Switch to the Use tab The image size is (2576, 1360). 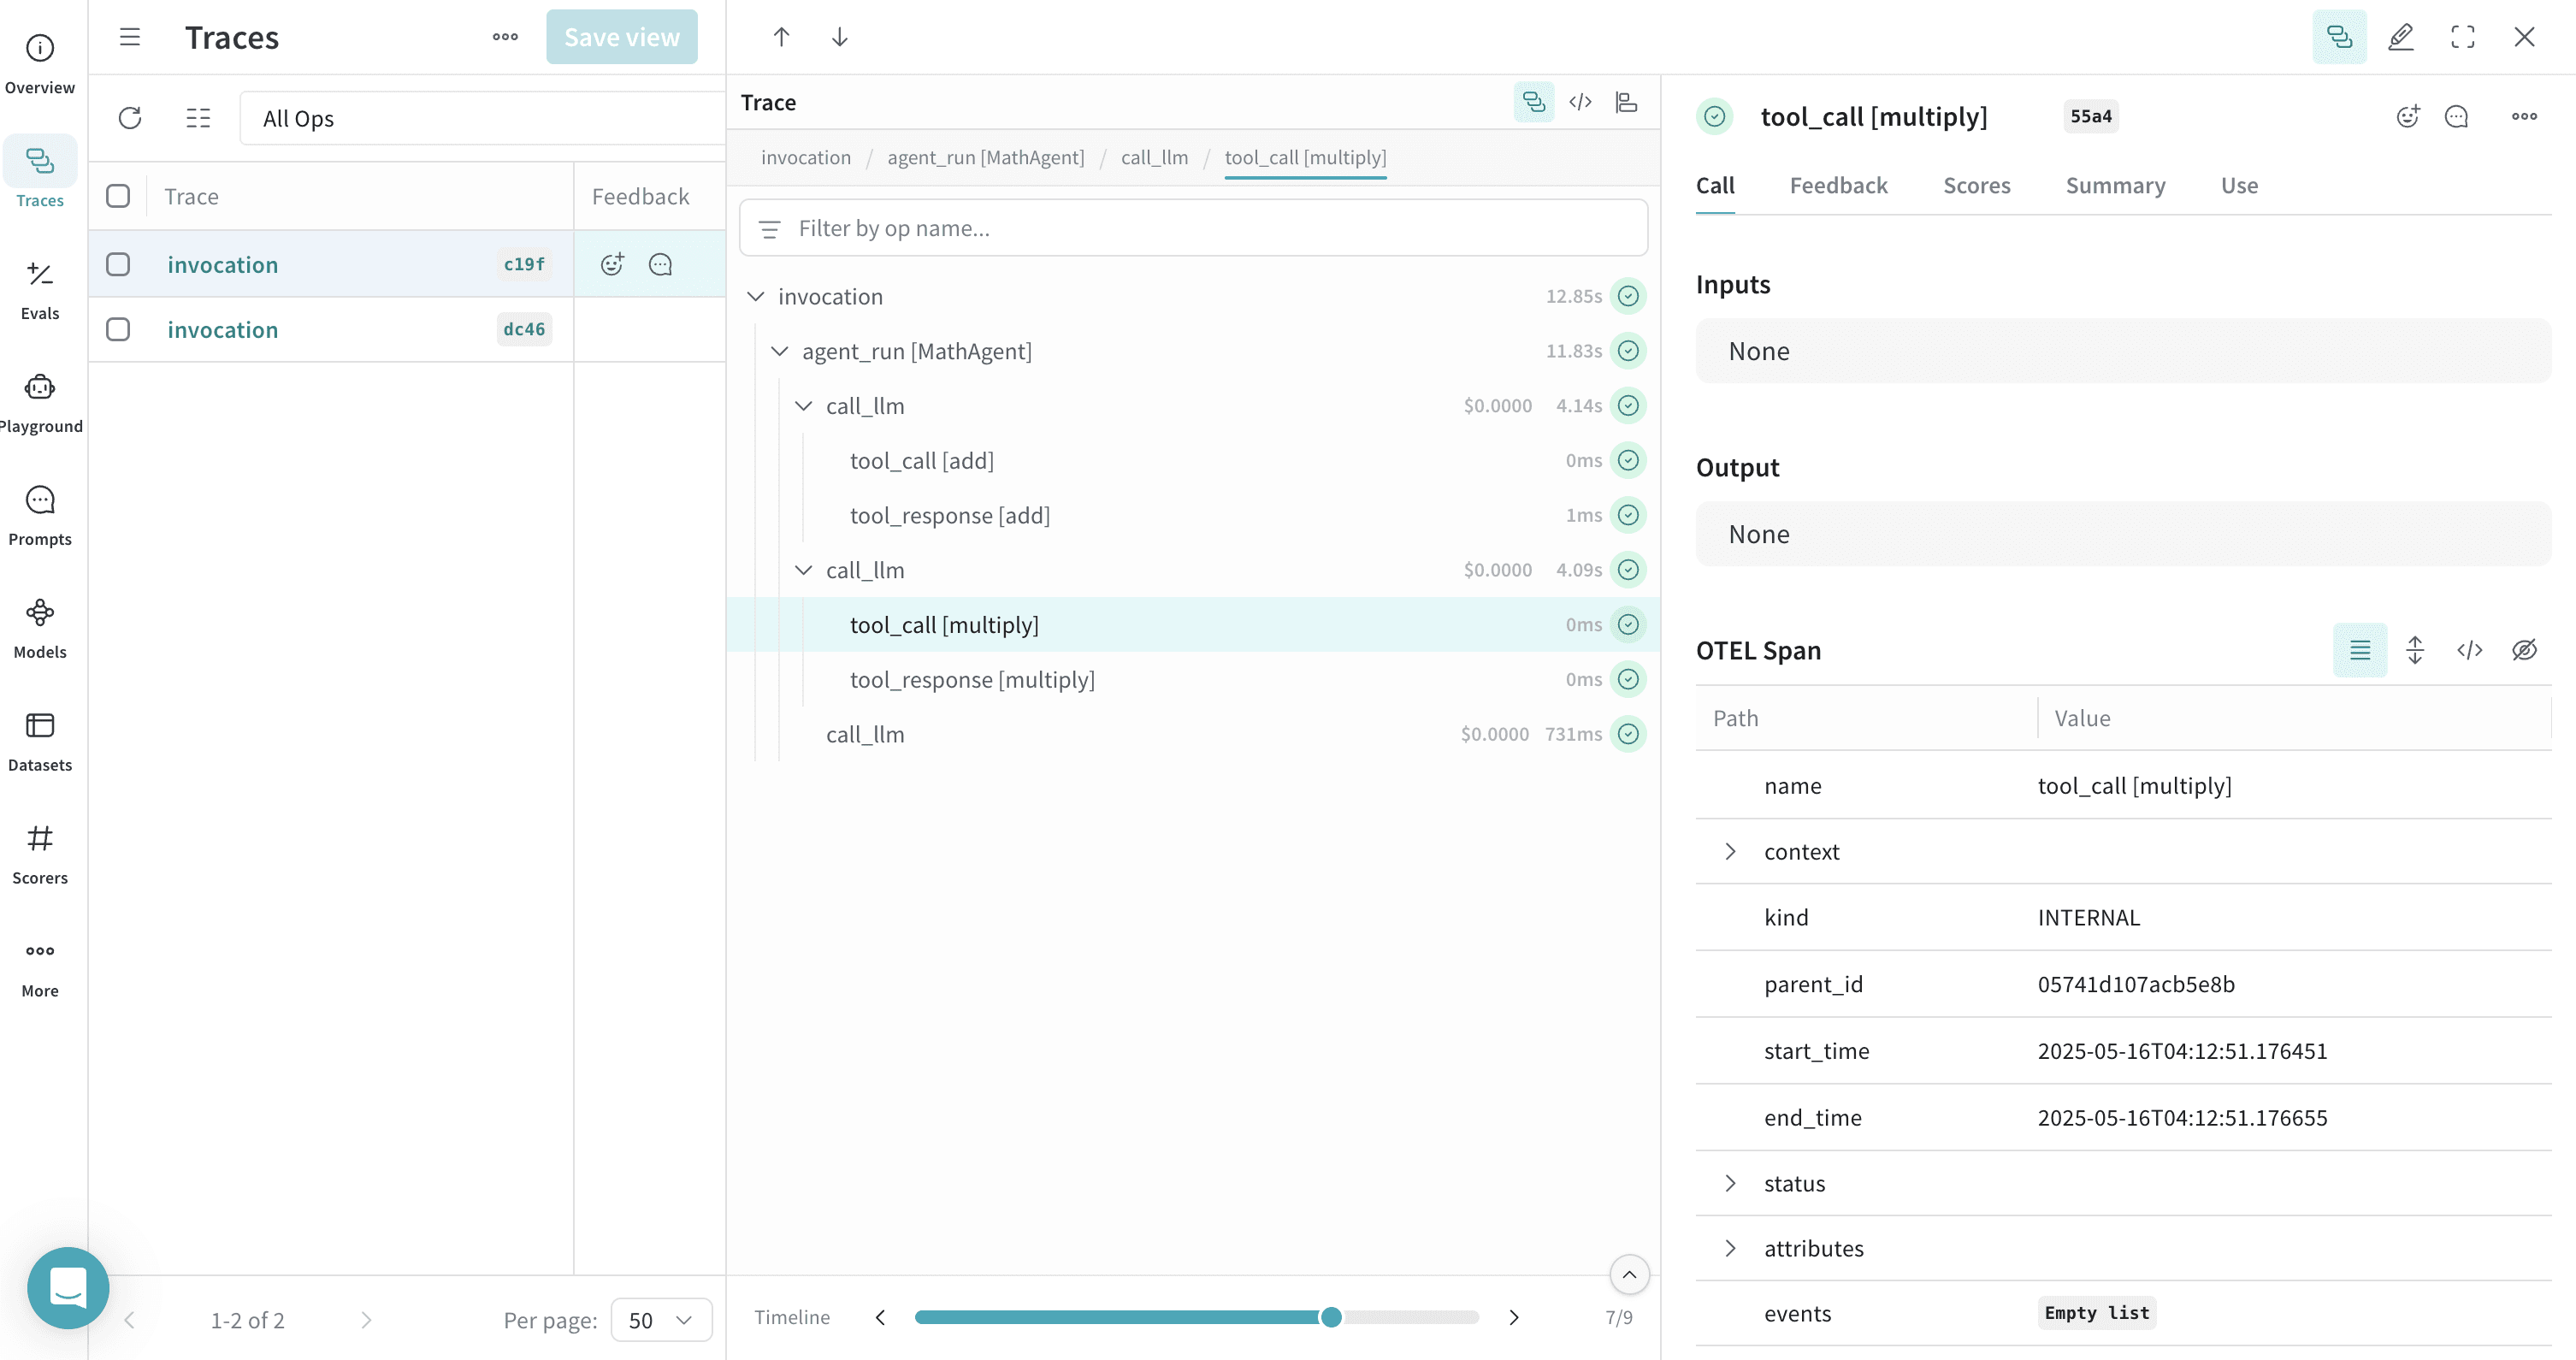click(x=2239, y=186)
